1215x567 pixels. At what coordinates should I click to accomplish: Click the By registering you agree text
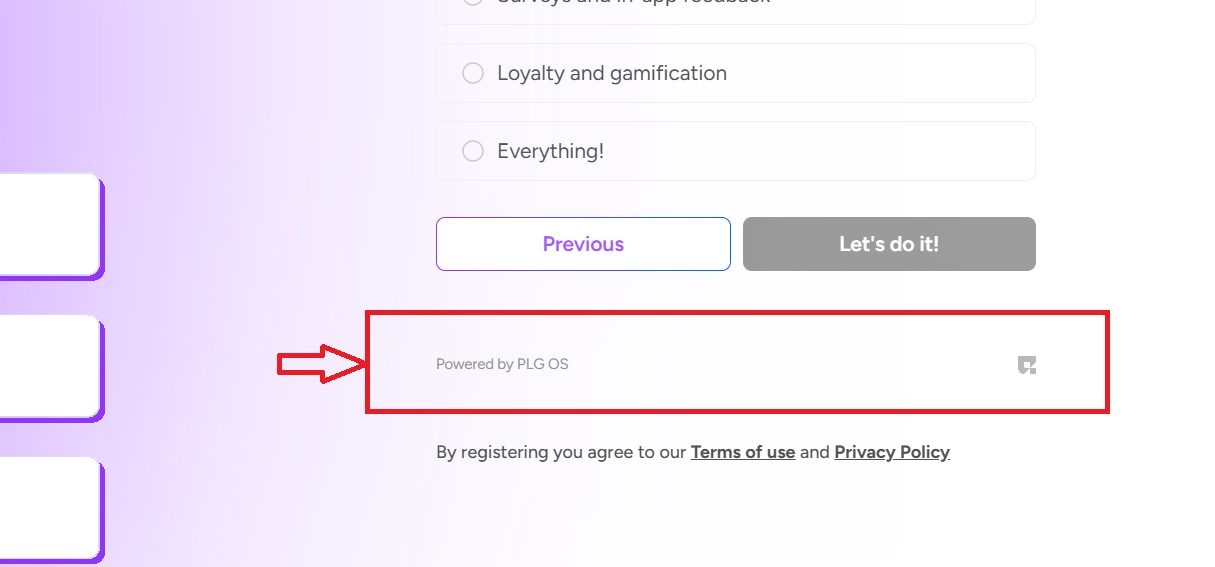pyautogui.click(x=561, y=452)
